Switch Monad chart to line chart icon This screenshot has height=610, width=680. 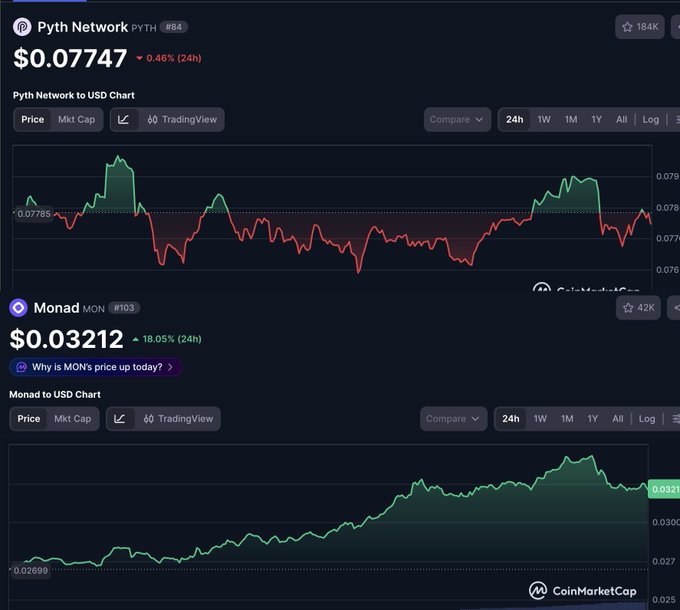click(120, 419)
